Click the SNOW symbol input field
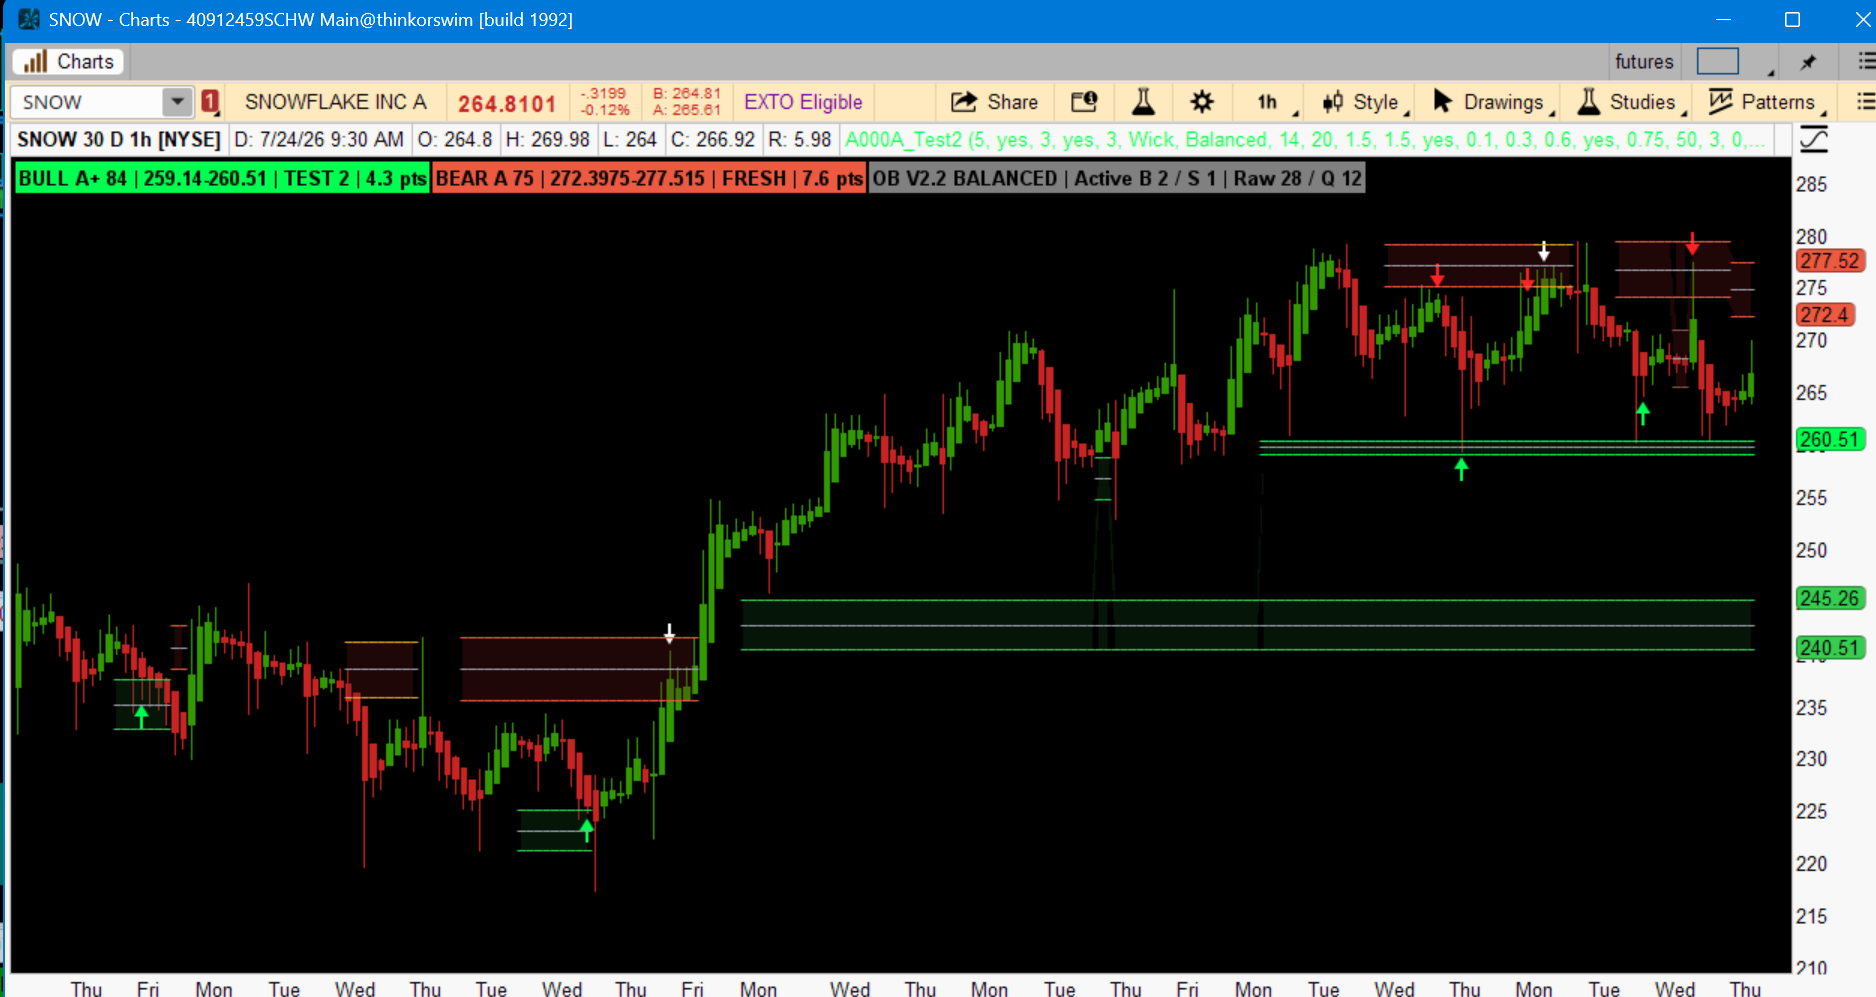1876x997 pixels. (87, 102)
